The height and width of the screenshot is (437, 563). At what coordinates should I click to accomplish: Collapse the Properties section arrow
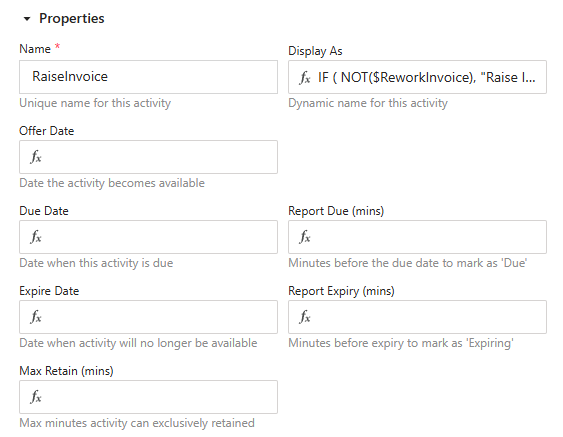(27, 19)
